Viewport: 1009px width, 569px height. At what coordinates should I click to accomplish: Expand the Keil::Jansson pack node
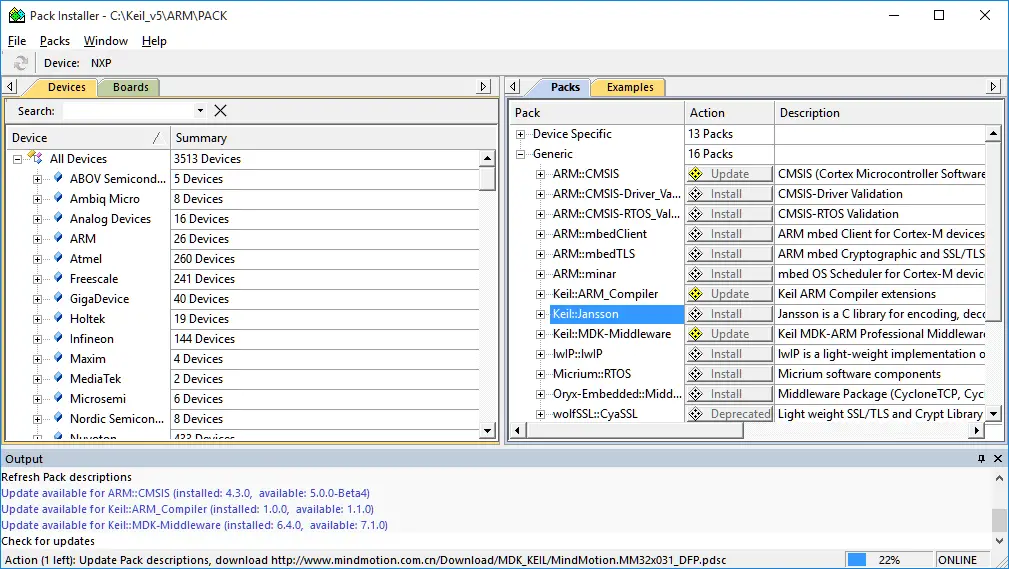pos(541,314)
